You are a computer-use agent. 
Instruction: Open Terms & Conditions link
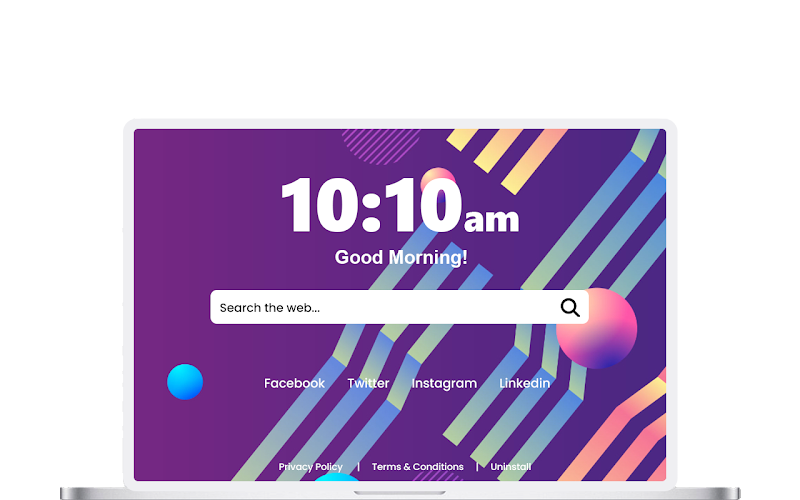click(417, 466)
